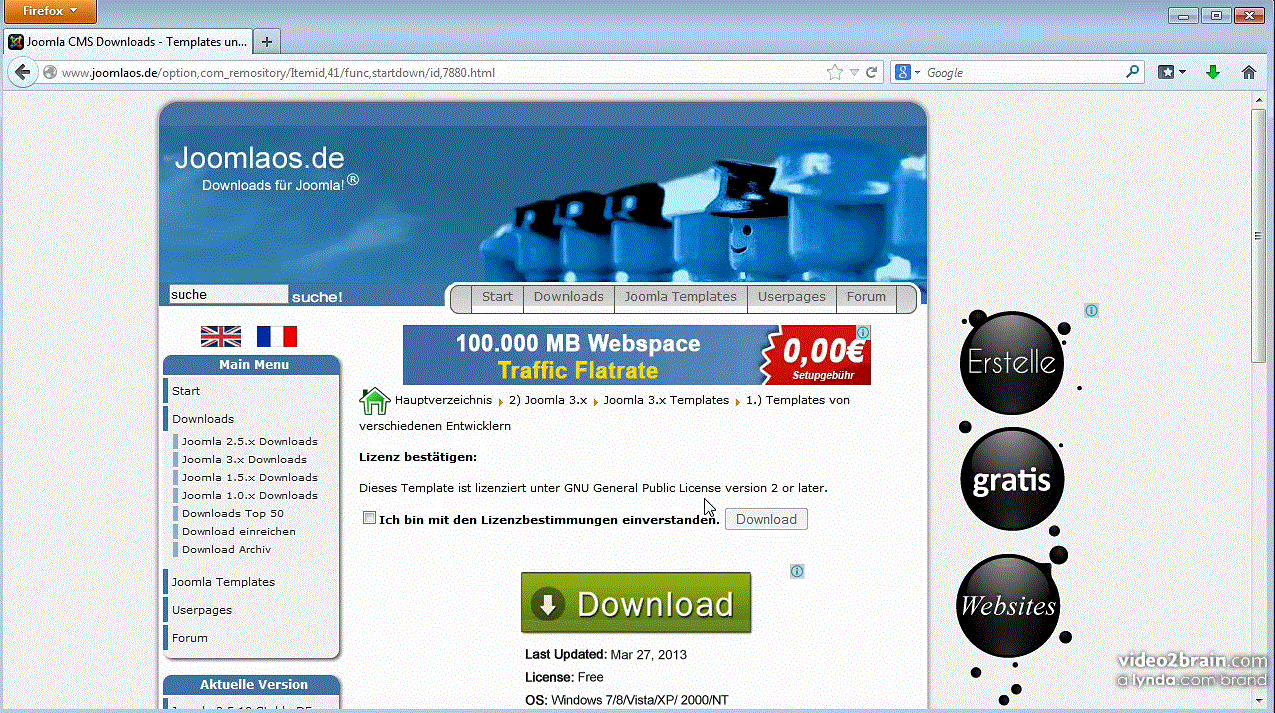The width and height of the screenshot is (1275, 713).
Task: Click the 100.000 MB Webspace banner ad
Action: 636,355
